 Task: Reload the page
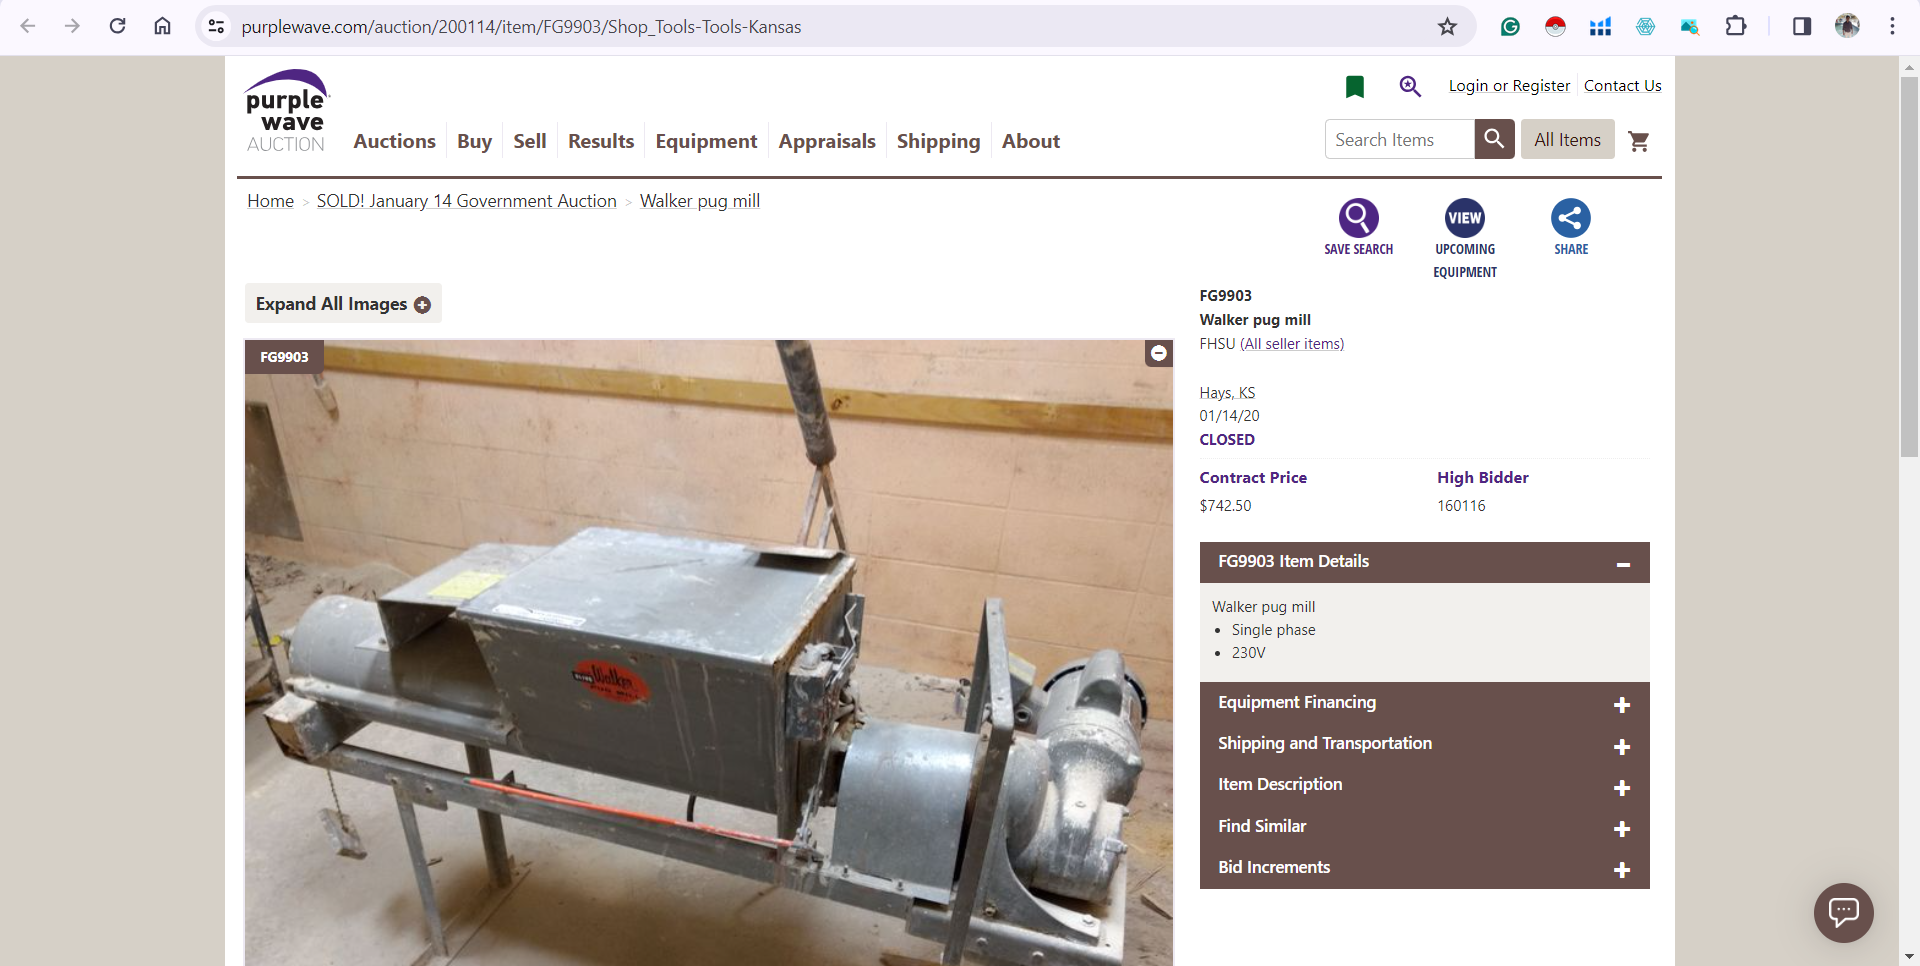click(117, 26)
